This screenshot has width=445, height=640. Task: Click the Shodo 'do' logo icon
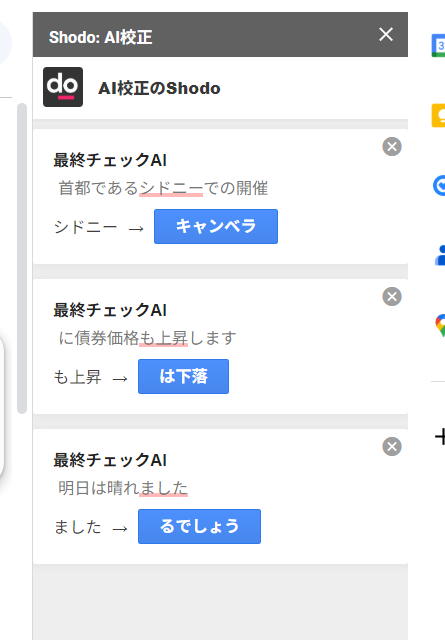pyautogui.click(x=63, y=87)
